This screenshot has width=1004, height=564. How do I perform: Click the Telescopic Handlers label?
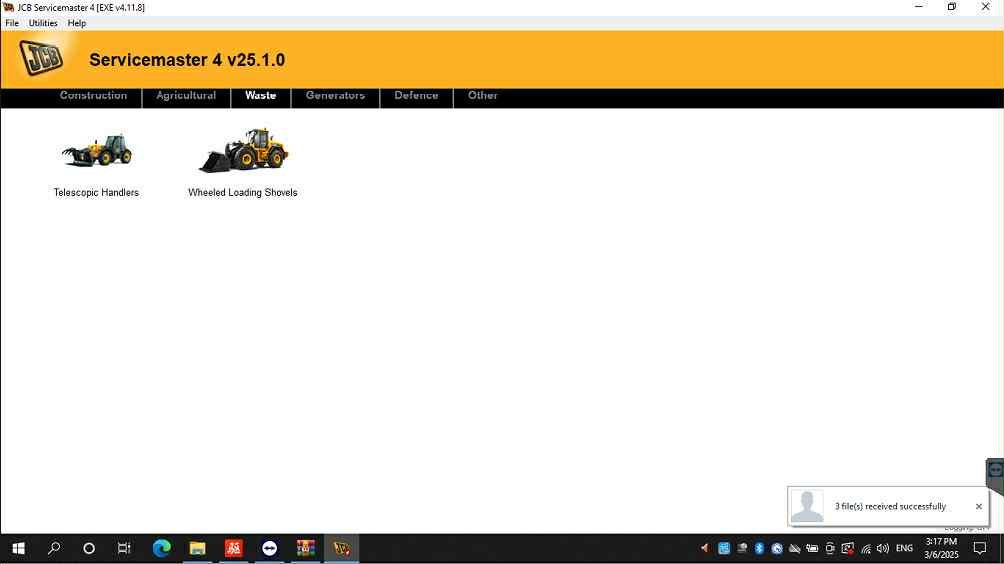point(96,193)
